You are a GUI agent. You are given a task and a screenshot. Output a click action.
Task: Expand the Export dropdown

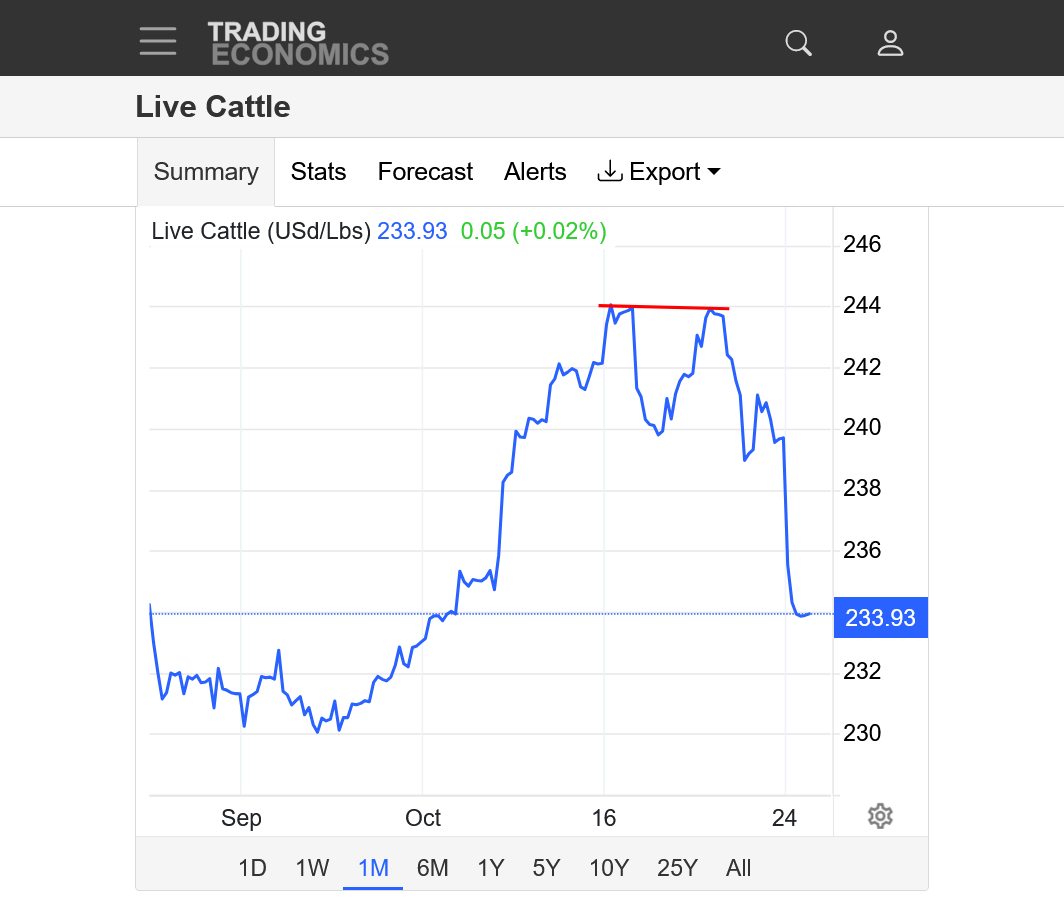point(659,172)
